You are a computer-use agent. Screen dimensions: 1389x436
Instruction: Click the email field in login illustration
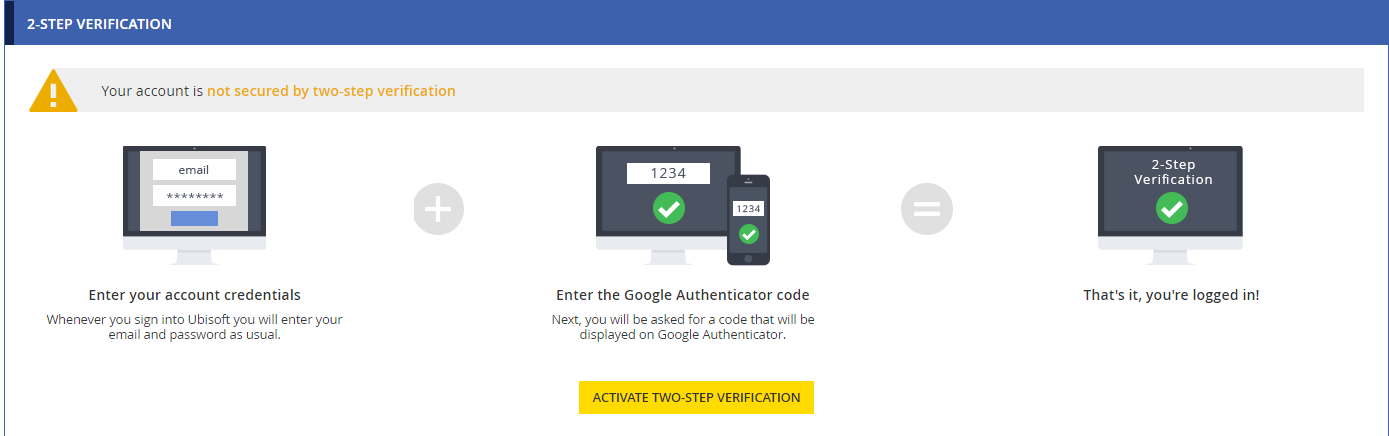[194, 170]
